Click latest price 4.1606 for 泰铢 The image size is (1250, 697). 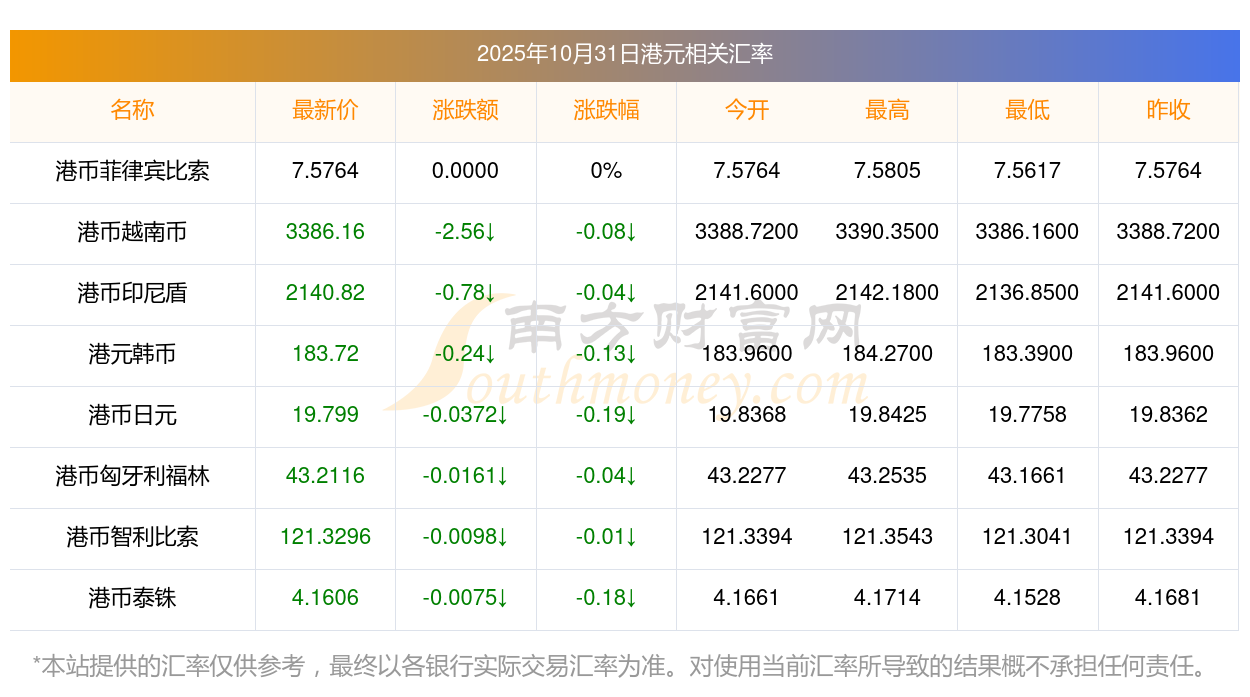pyautogui.click(x=325, y=598)
